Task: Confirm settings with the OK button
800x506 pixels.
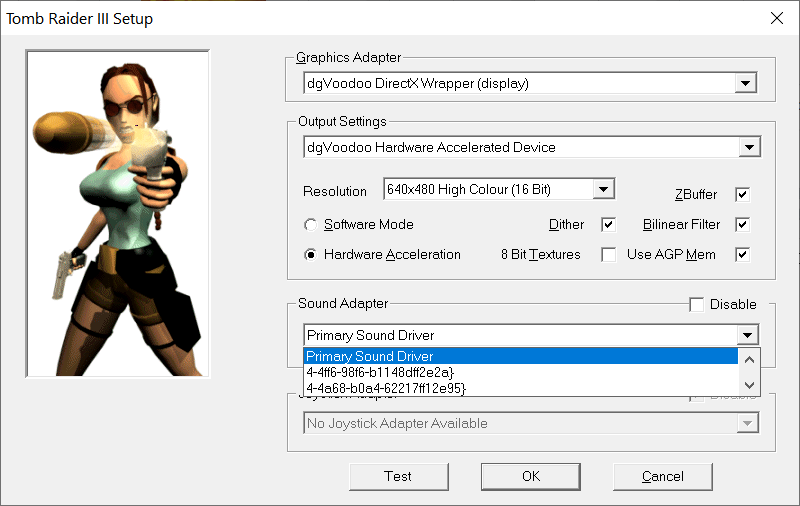Action: point(531,476)
